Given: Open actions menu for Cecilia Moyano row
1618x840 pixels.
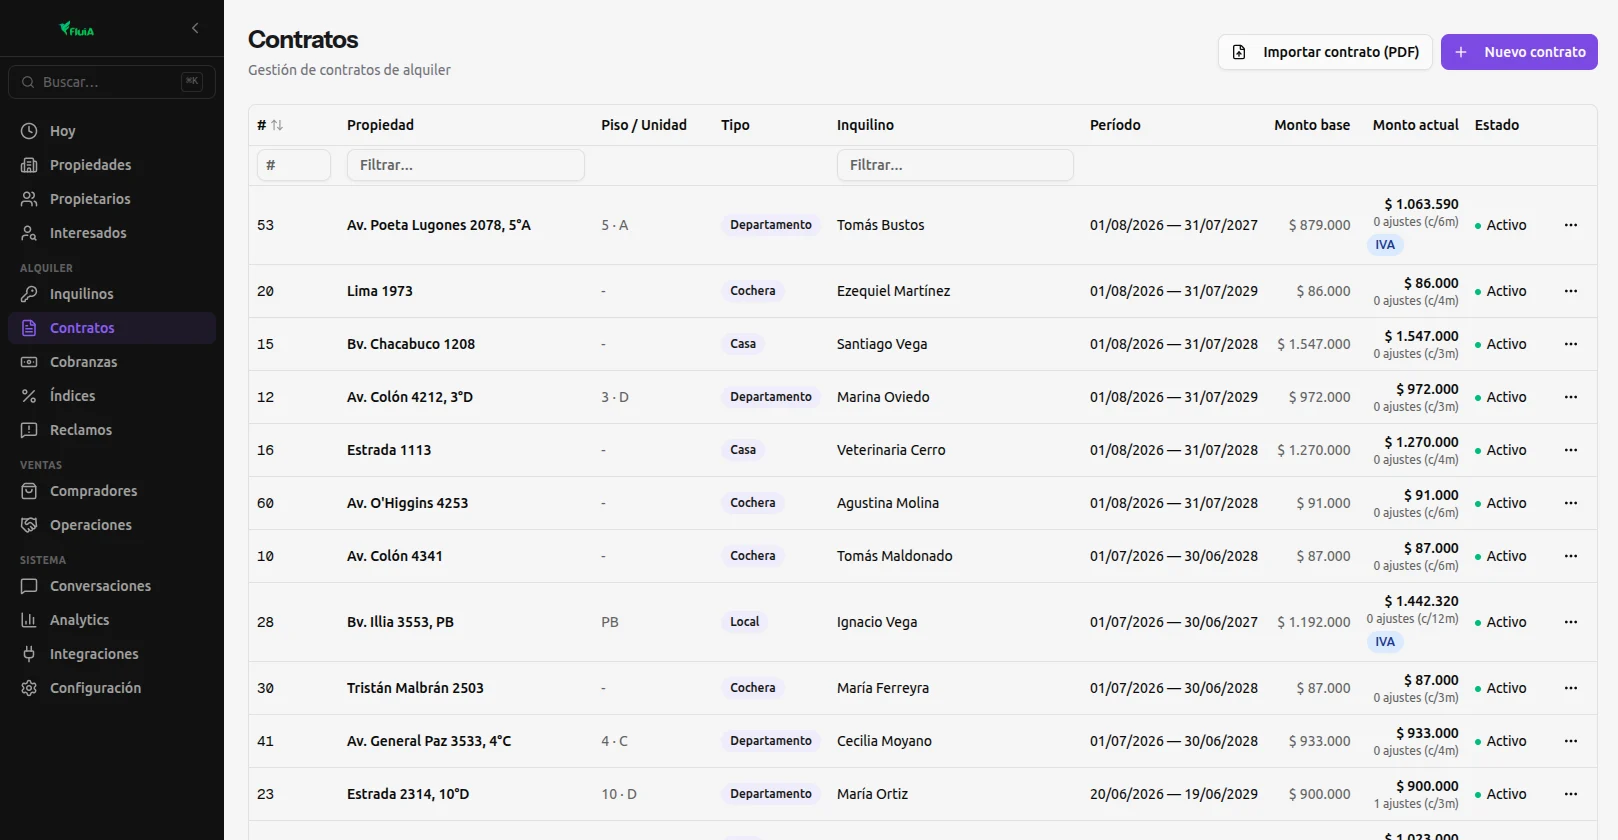Looking at the screenshot, I should click(x=1571, y=741).
